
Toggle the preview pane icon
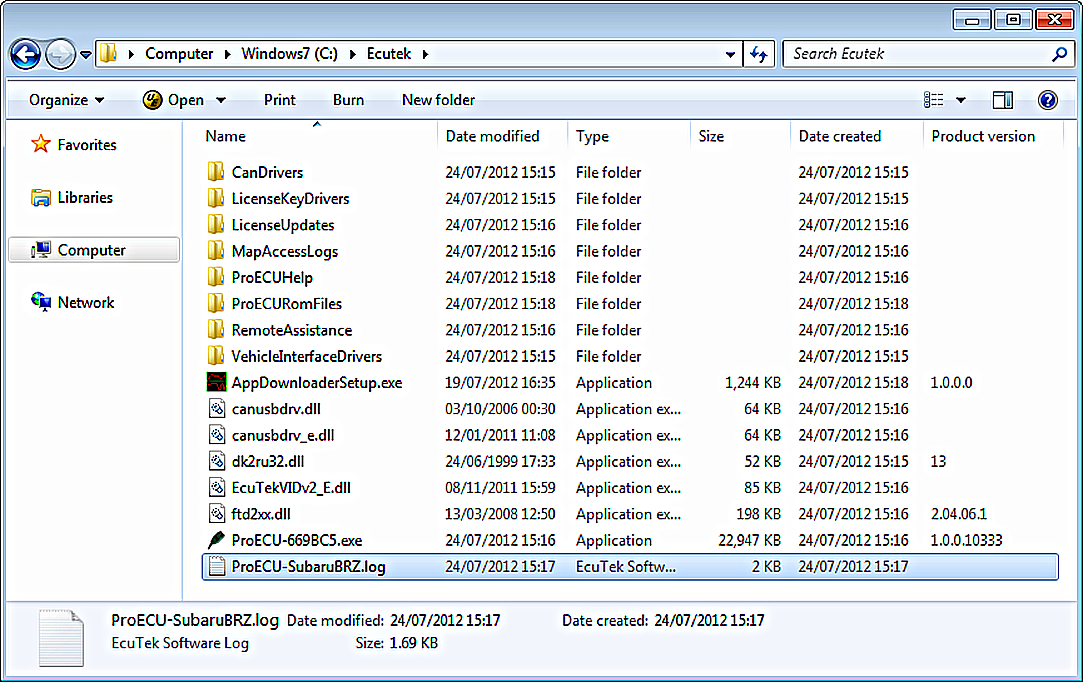[x=1002, y=100]
